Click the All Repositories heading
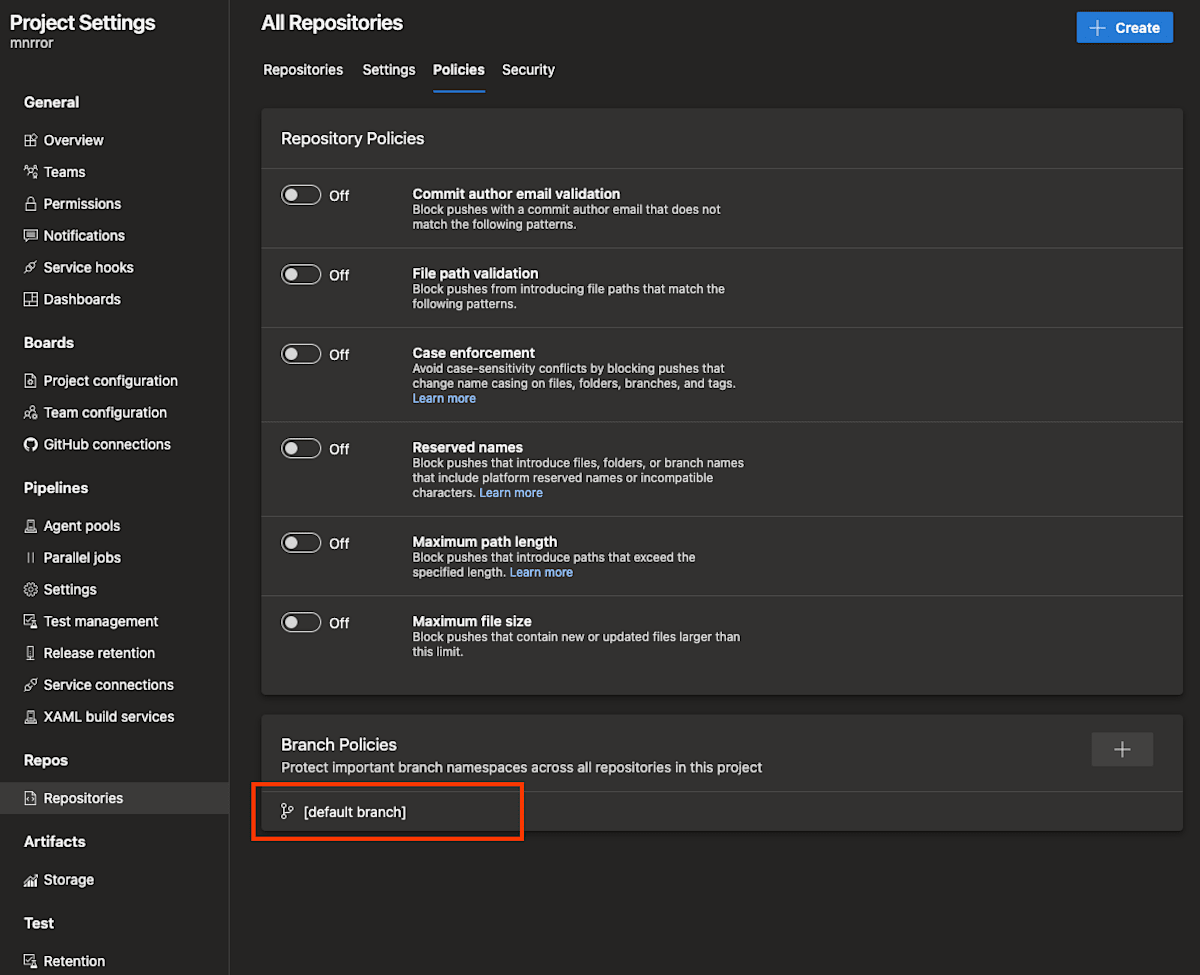The height and width of the screenshot is (975, 1200). [x=332, y=22]
